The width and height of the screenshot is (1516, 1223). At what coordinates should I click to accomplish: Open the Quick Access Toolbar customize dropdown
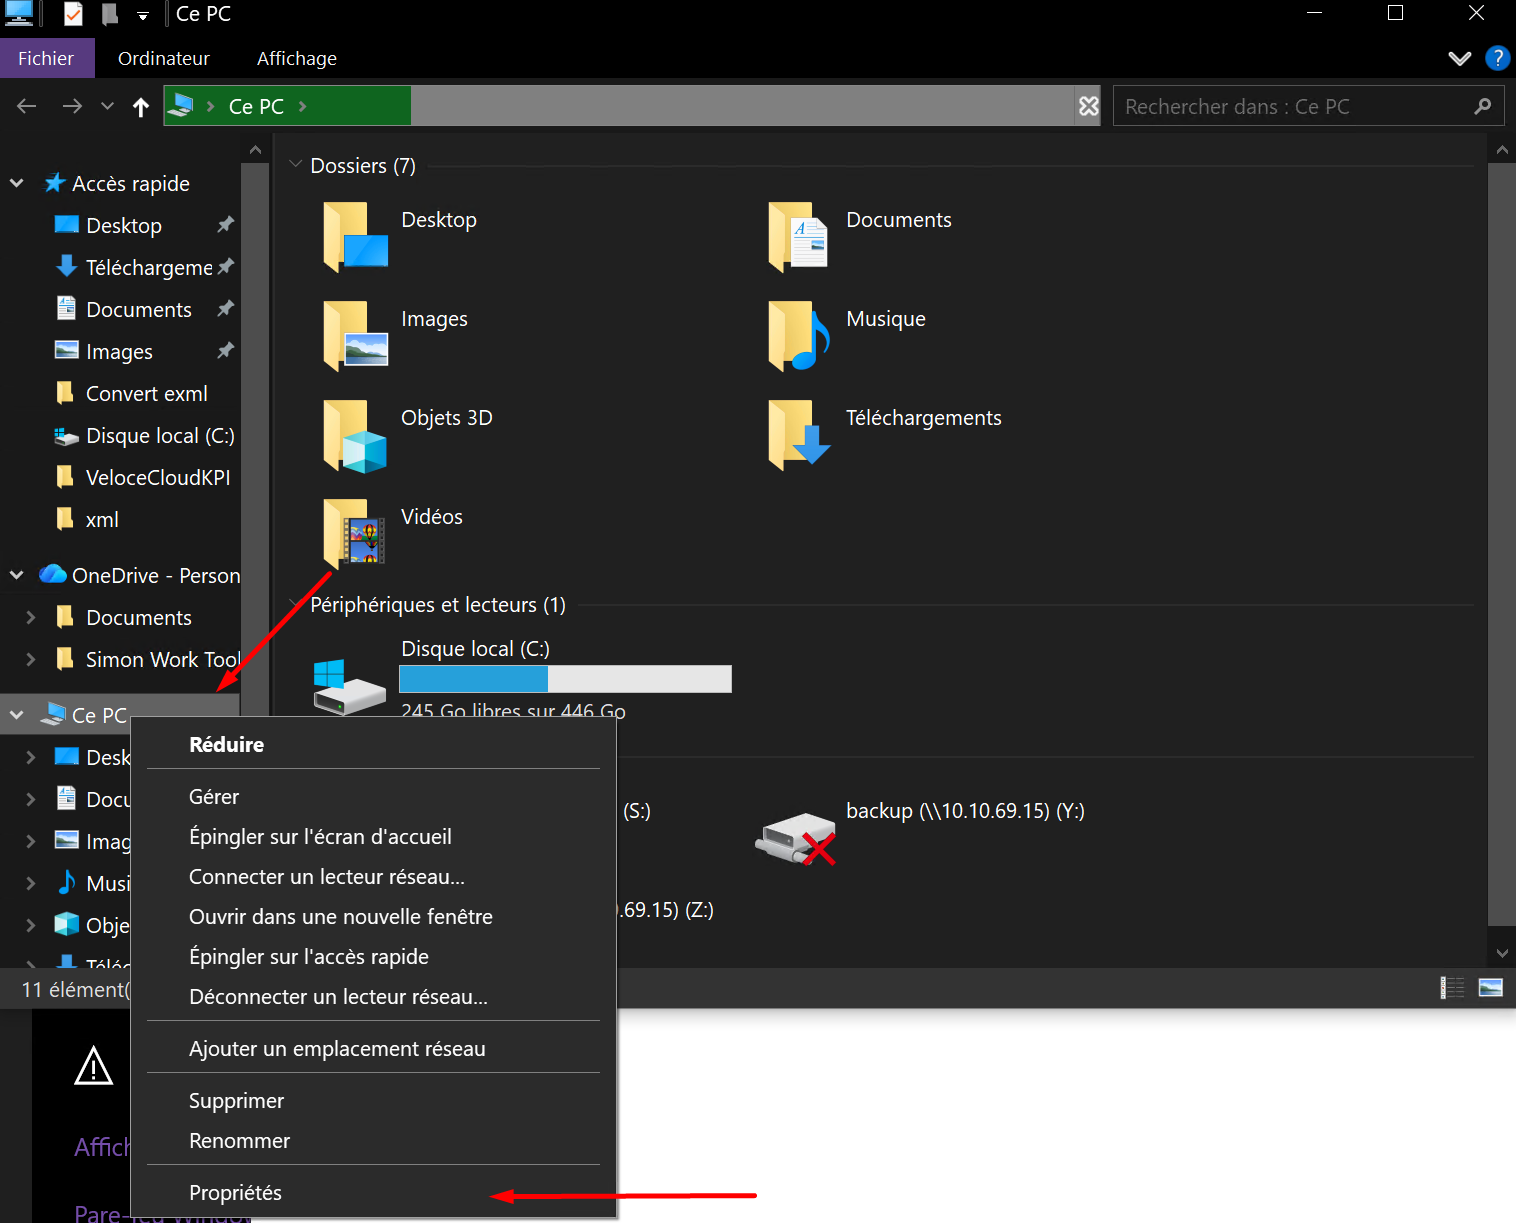(x=143, y=15)
